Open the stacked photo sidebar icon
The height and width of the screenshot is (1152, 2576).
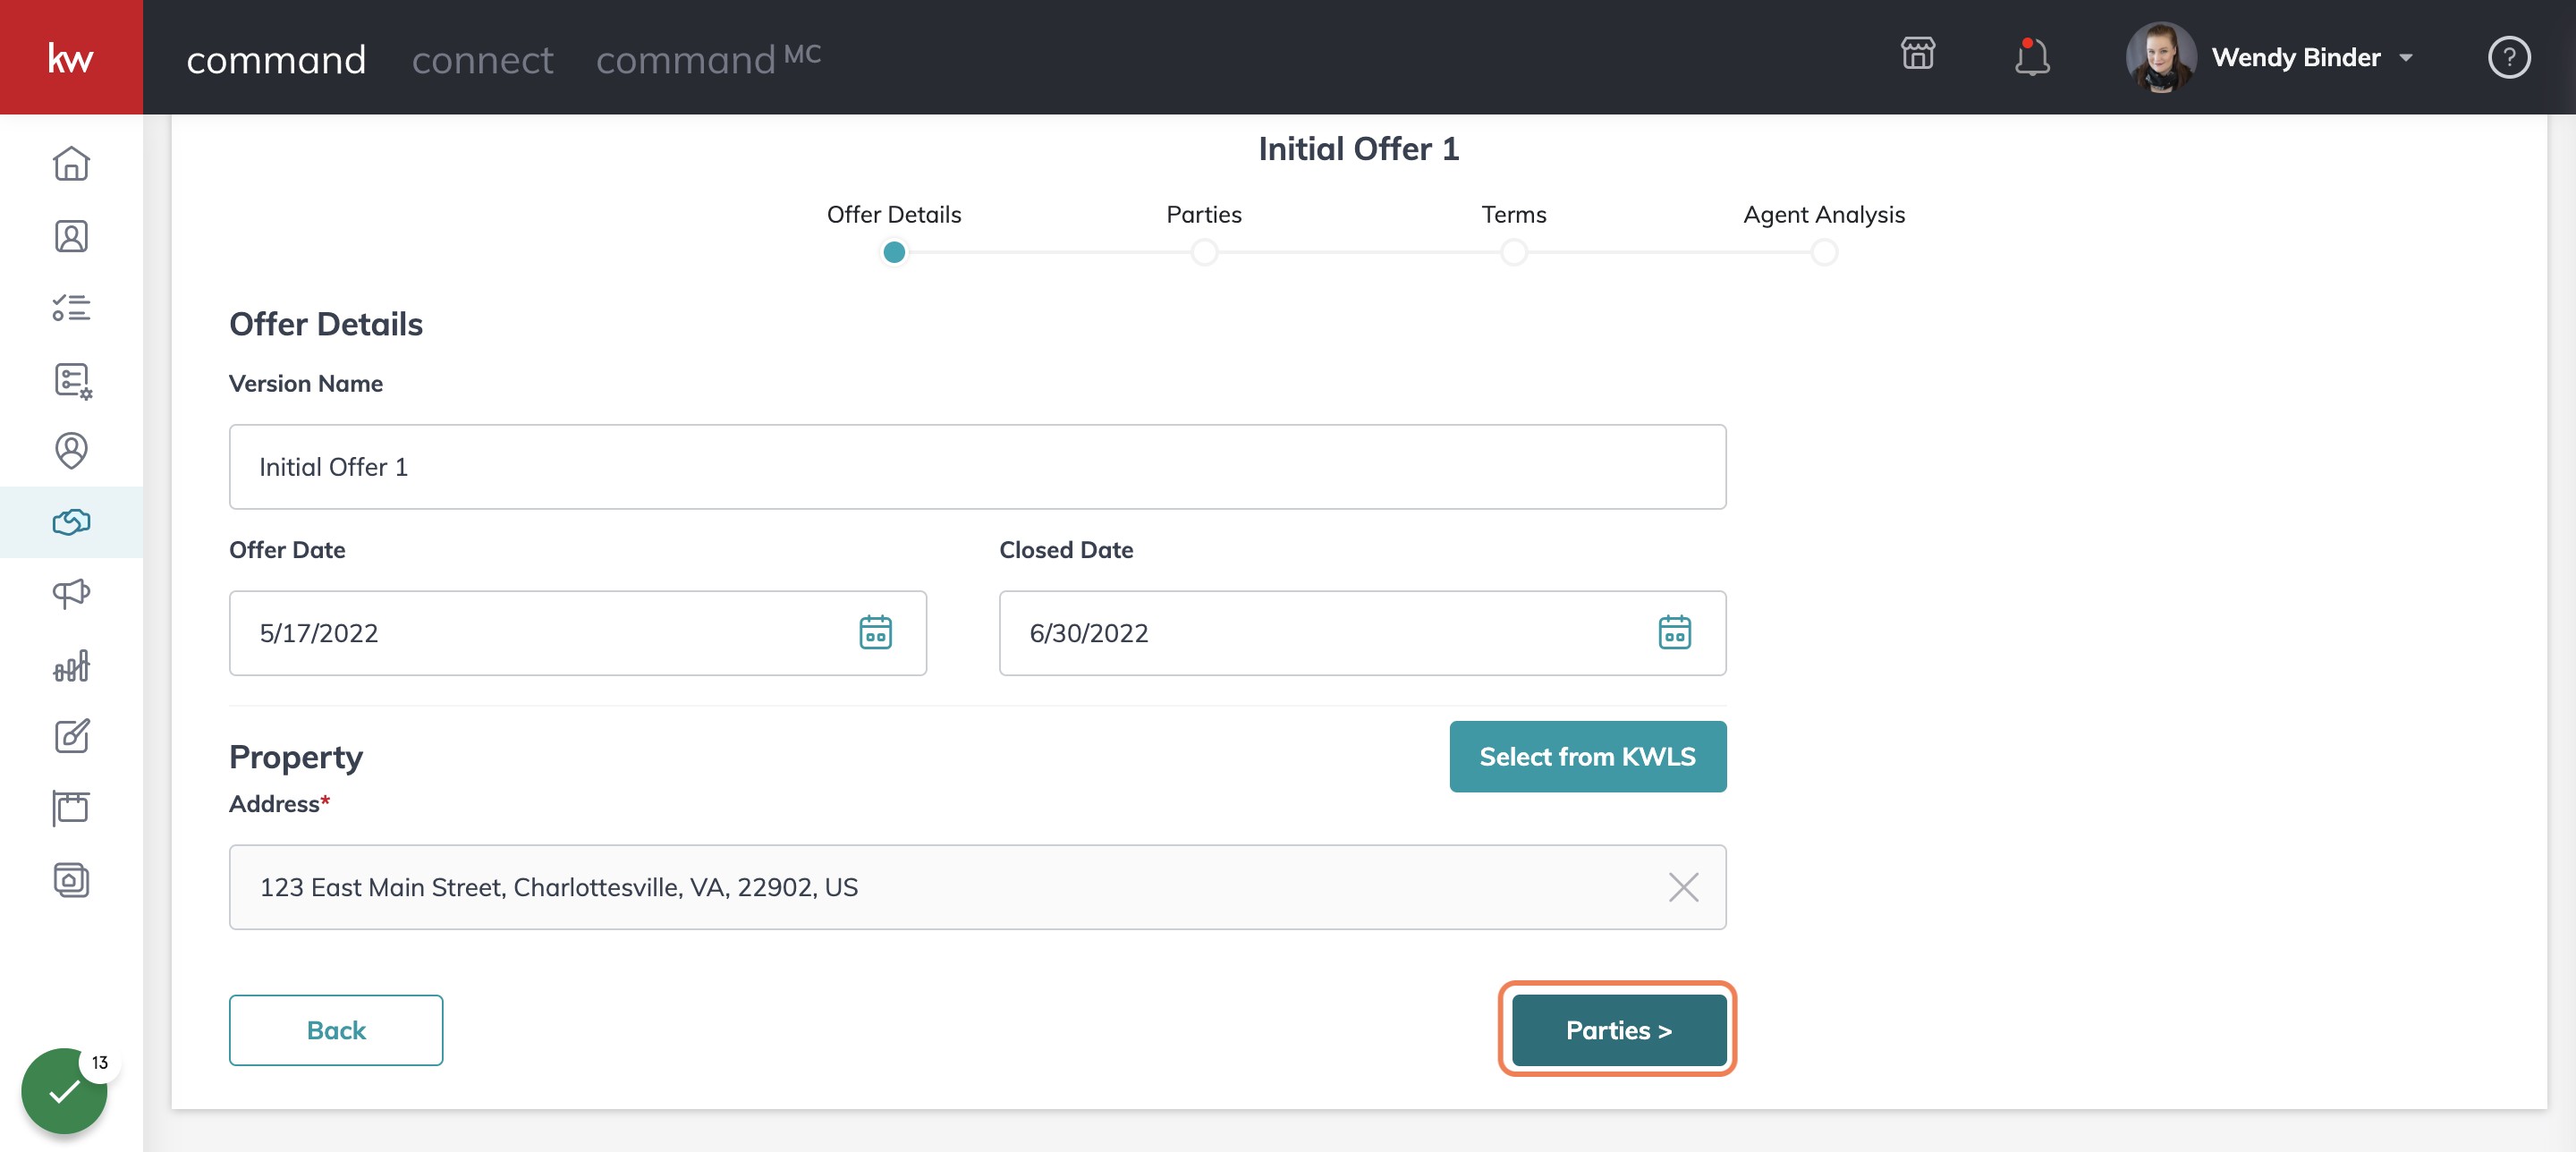pos(71,880)
